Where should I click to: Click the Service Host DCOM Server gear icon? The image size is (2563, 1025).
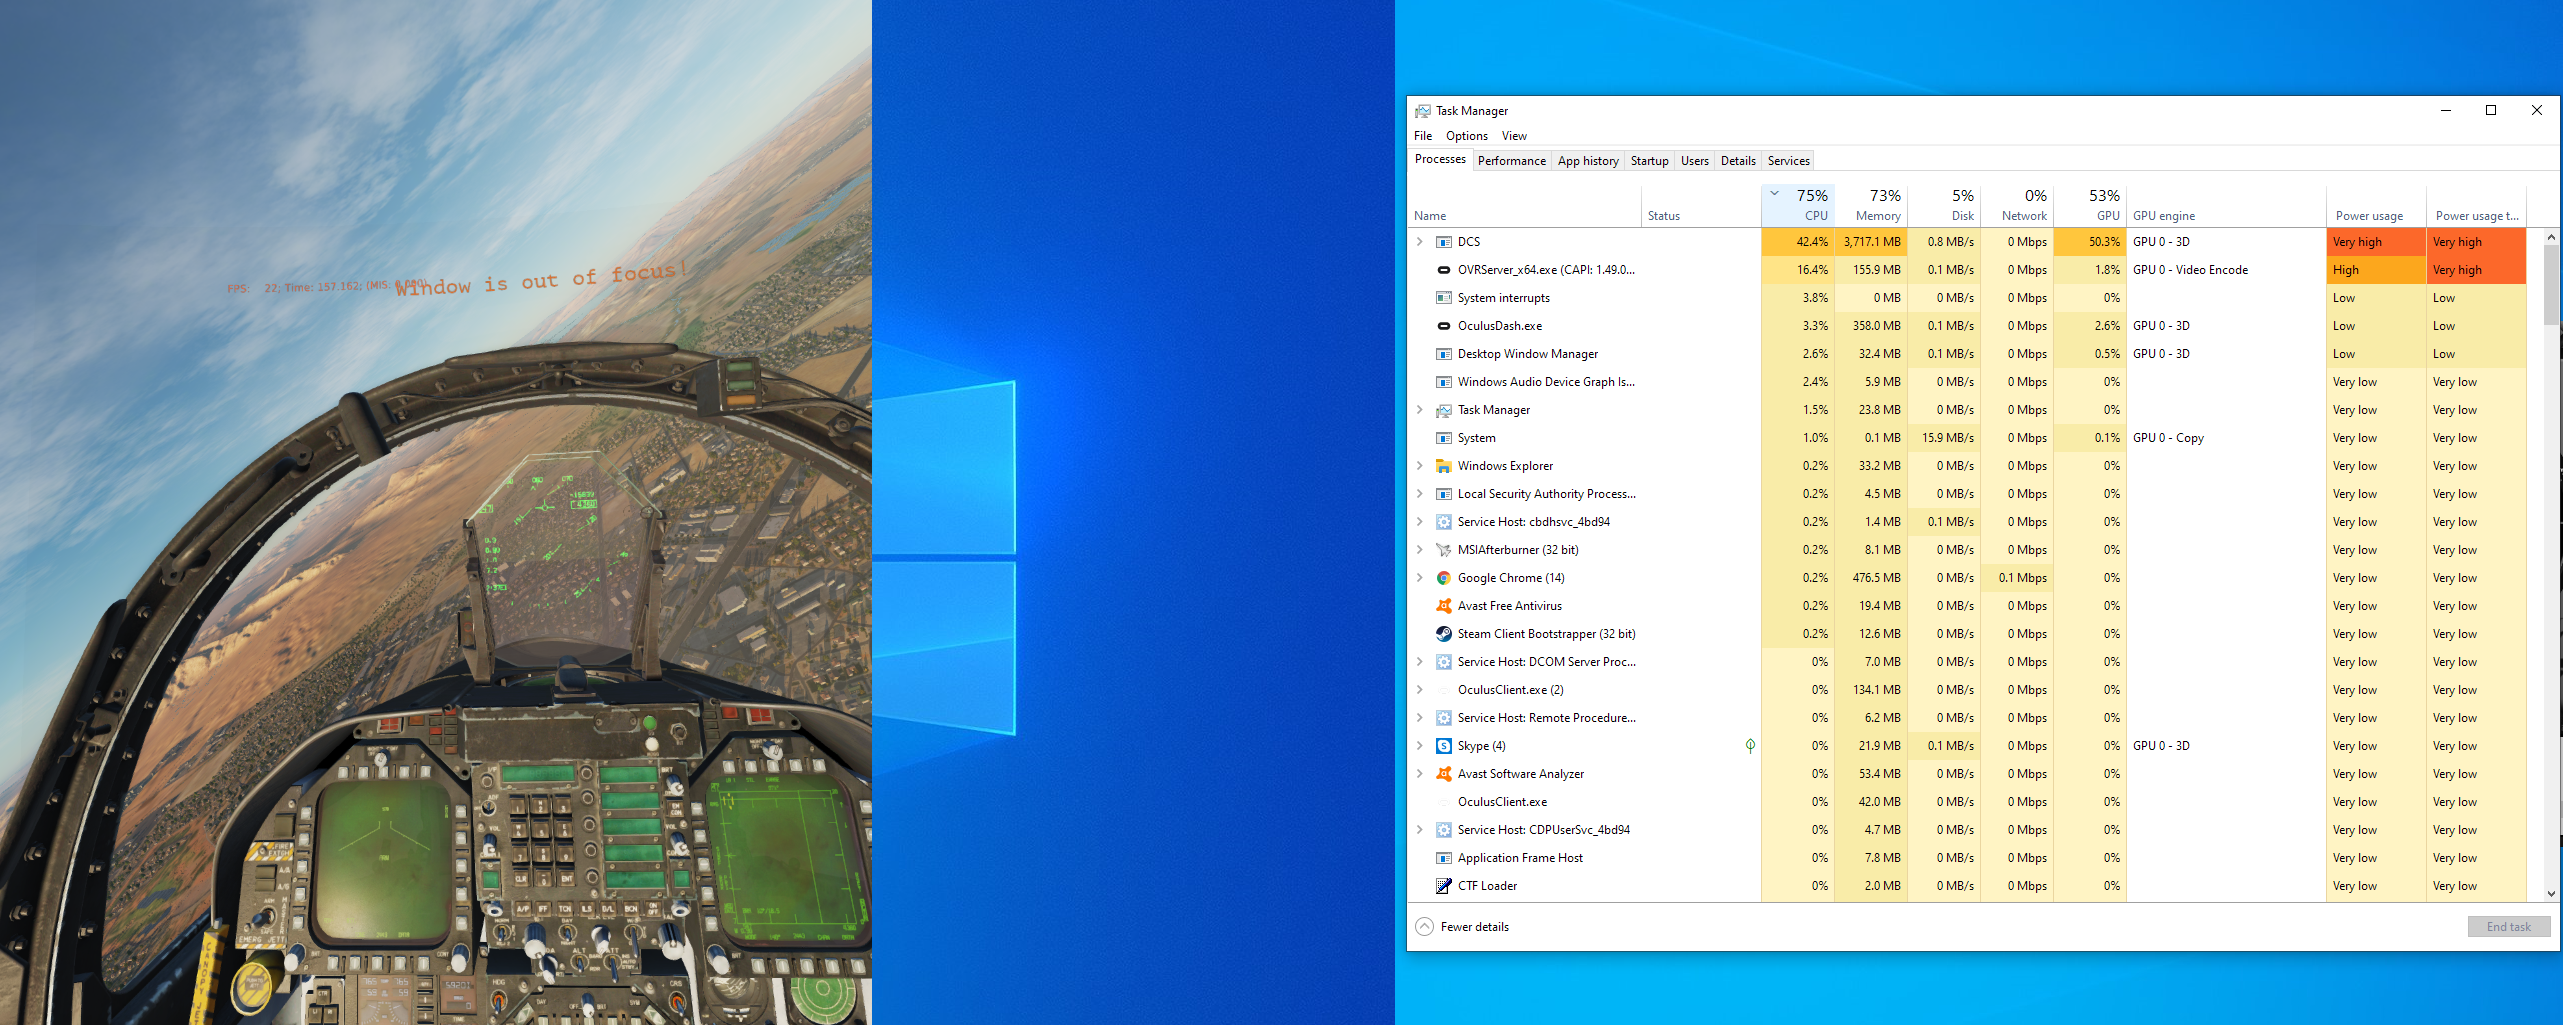point(1443,662)
